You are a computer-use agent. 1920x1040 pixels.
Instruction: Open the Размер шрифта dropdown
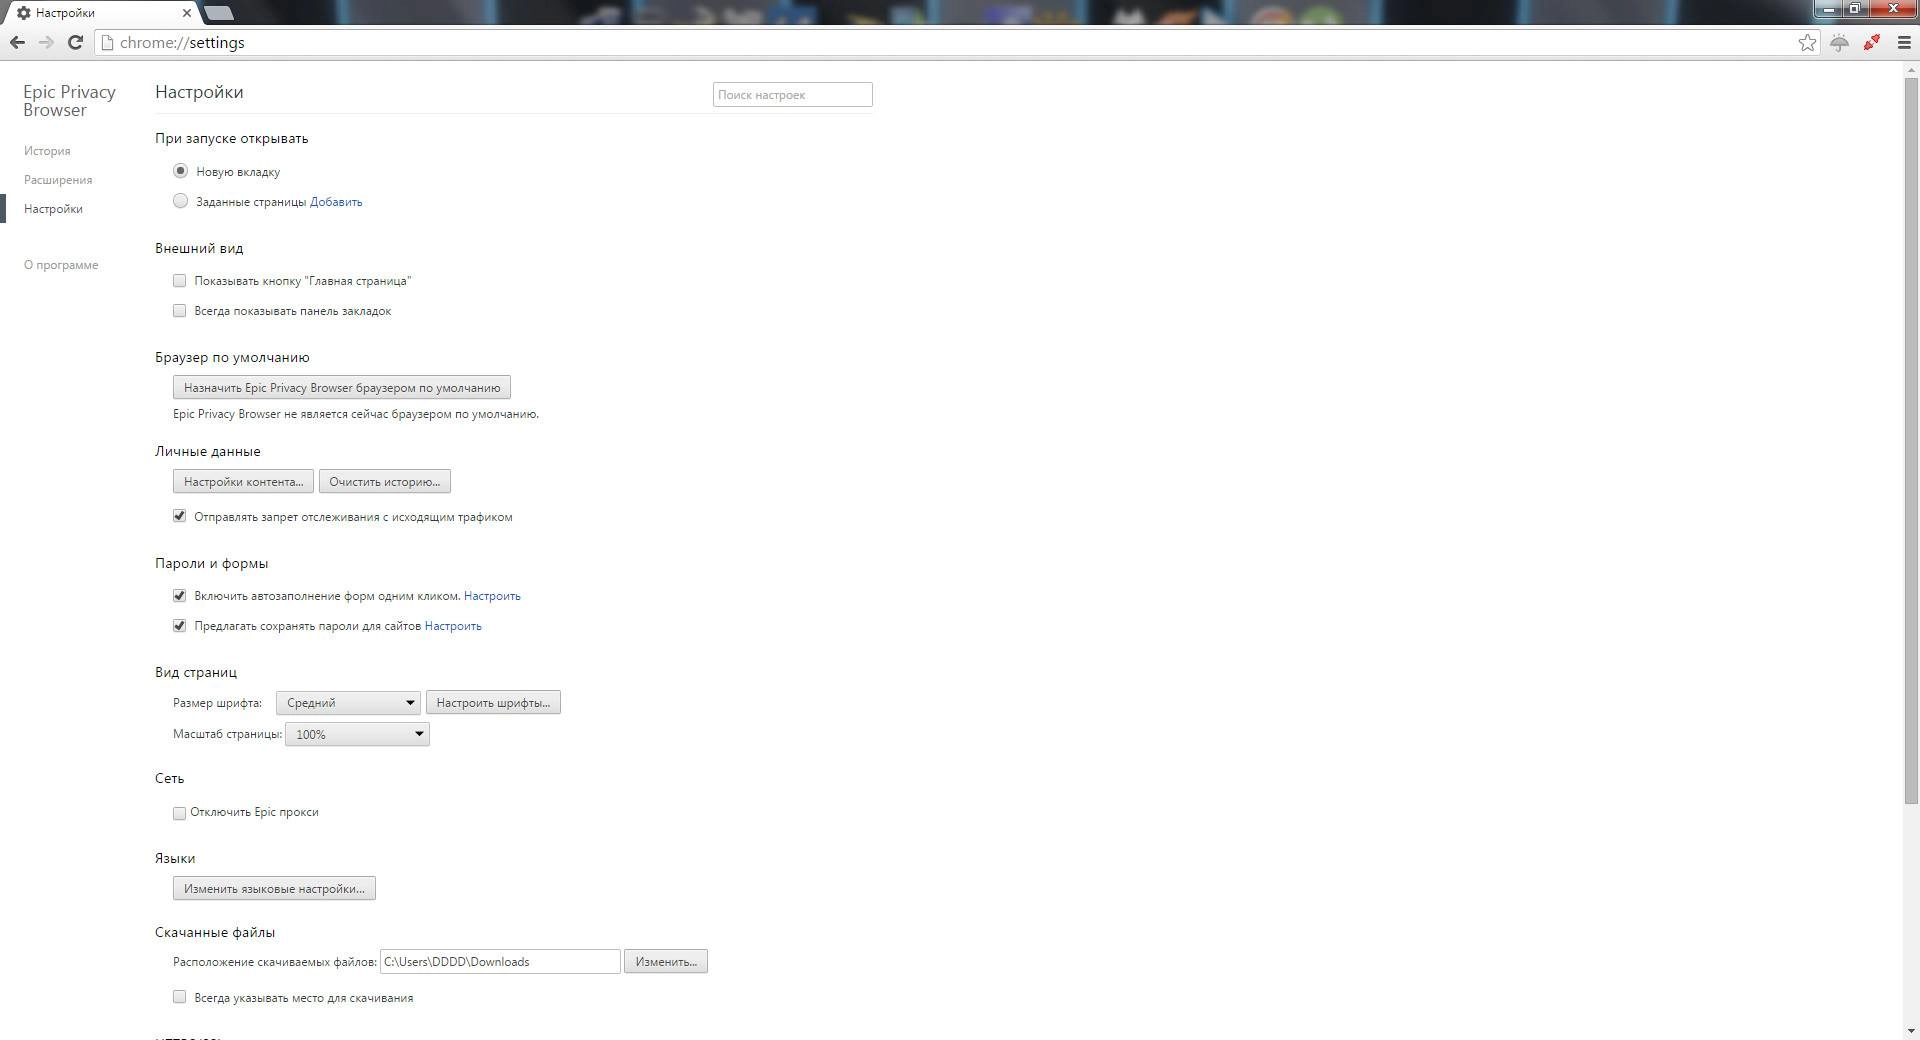[x=348, y=703]
